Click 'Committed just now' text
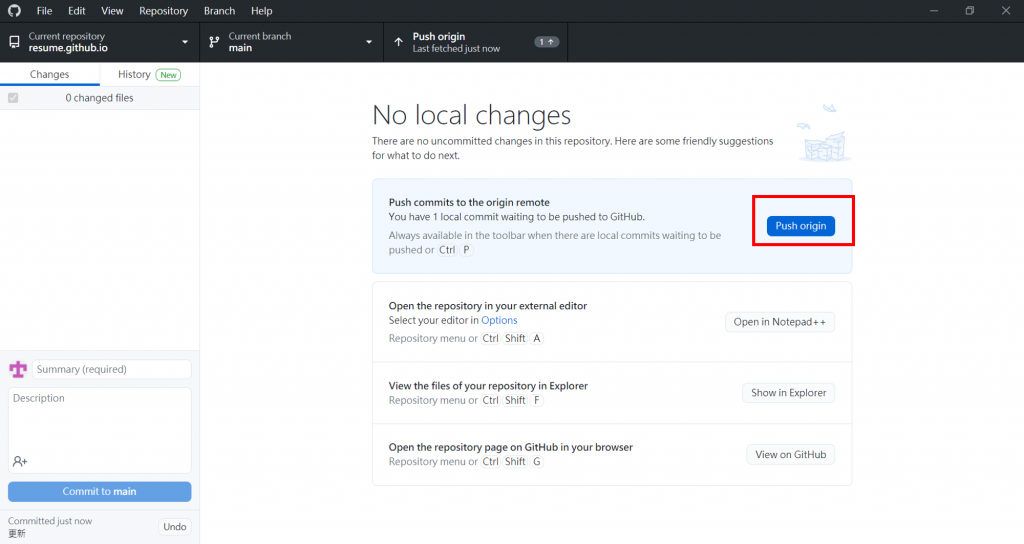This screenshot has height=544, width=1024. pyautogui.click(x=50, y=521)
